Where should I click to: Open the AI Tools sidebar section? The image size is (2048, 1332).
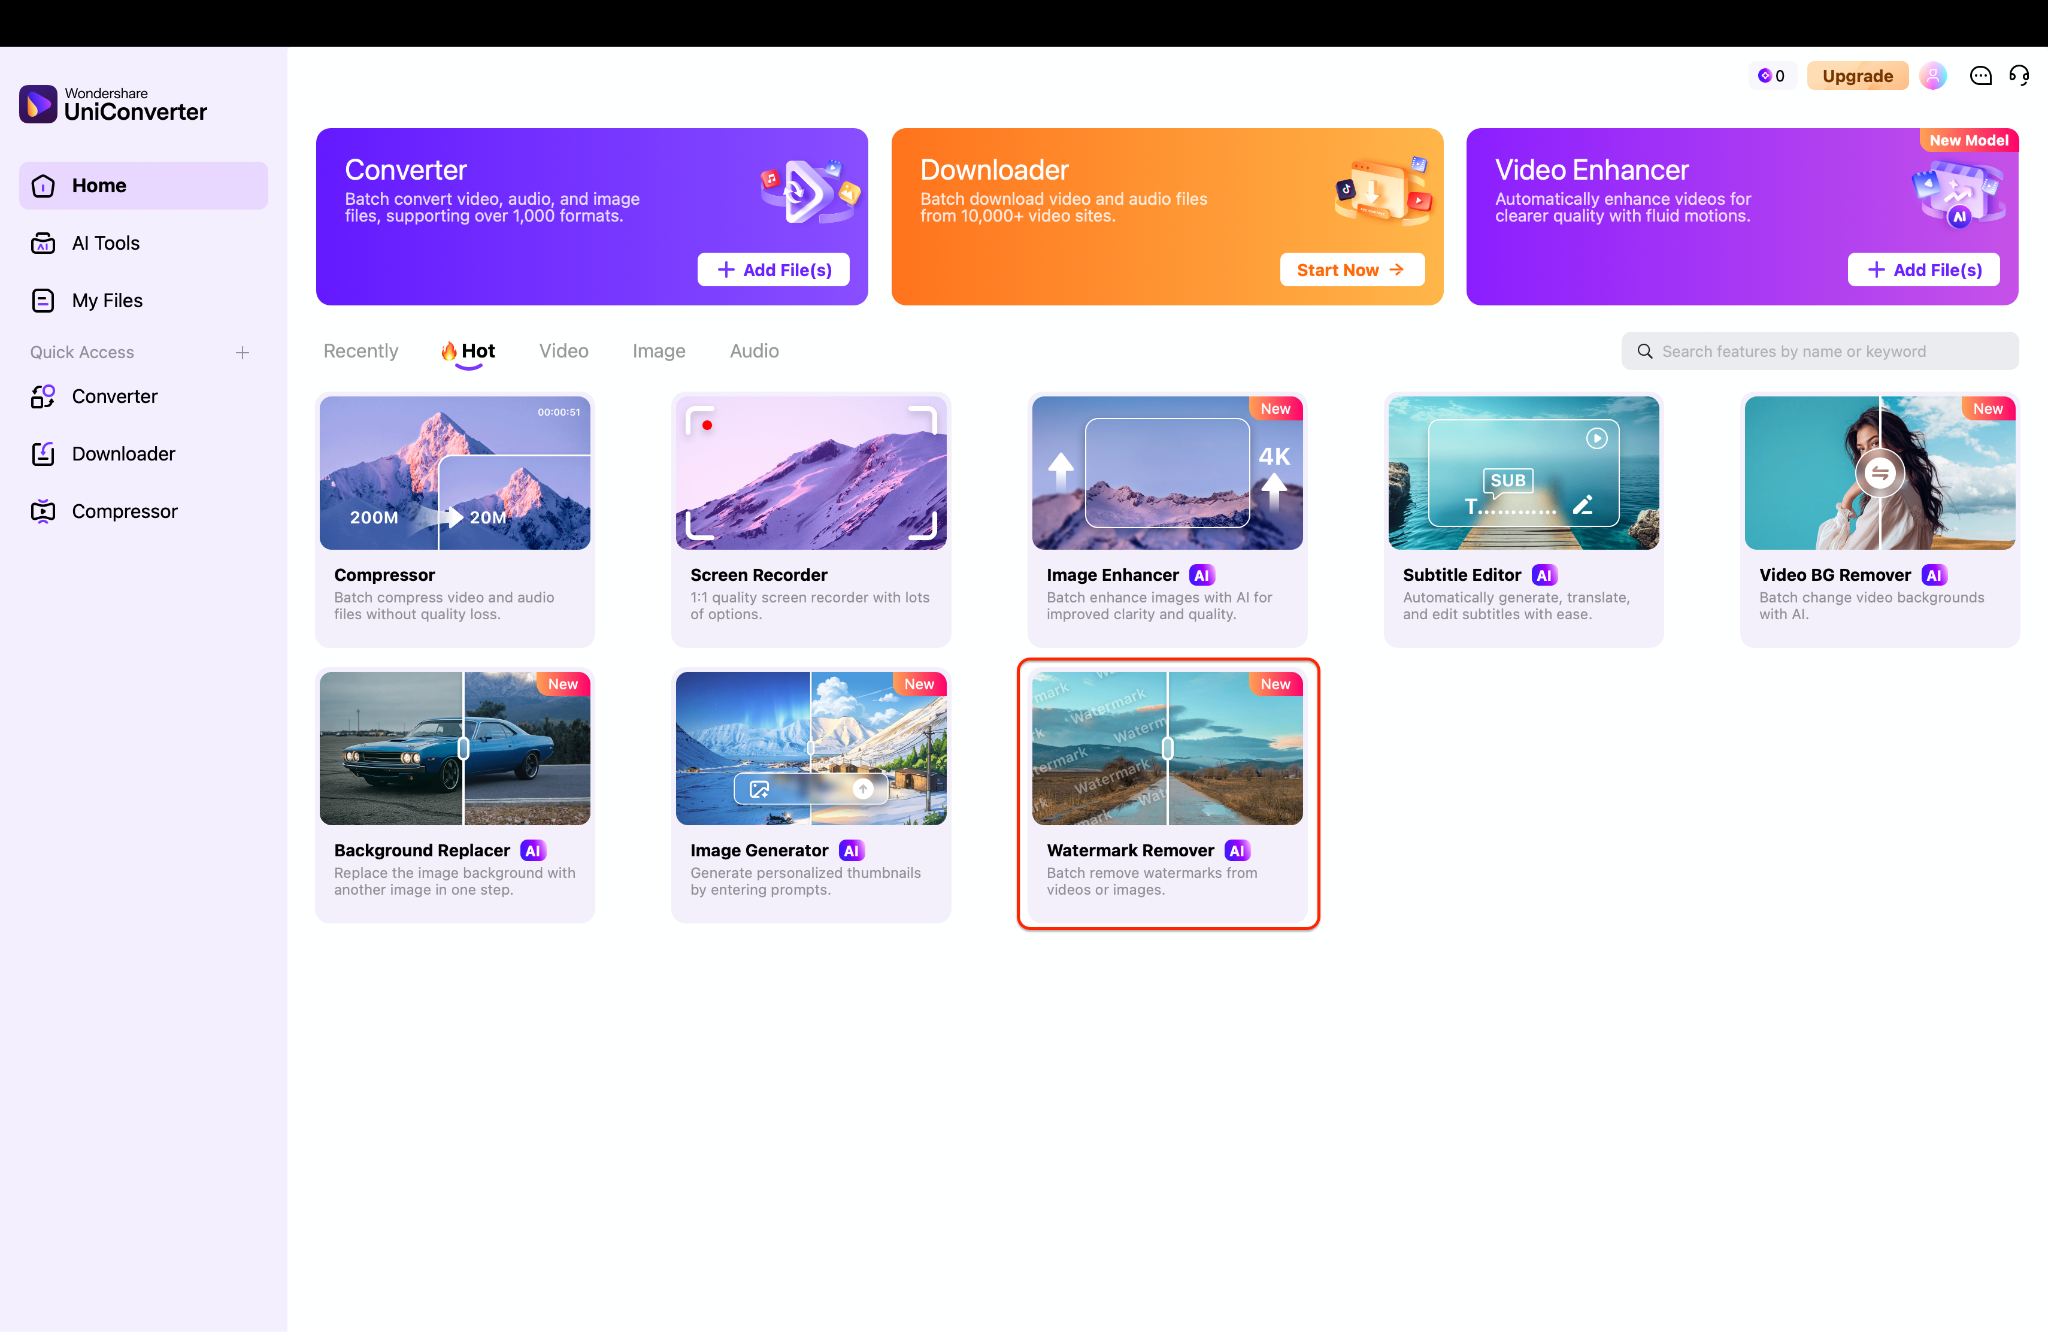[143, 243]
